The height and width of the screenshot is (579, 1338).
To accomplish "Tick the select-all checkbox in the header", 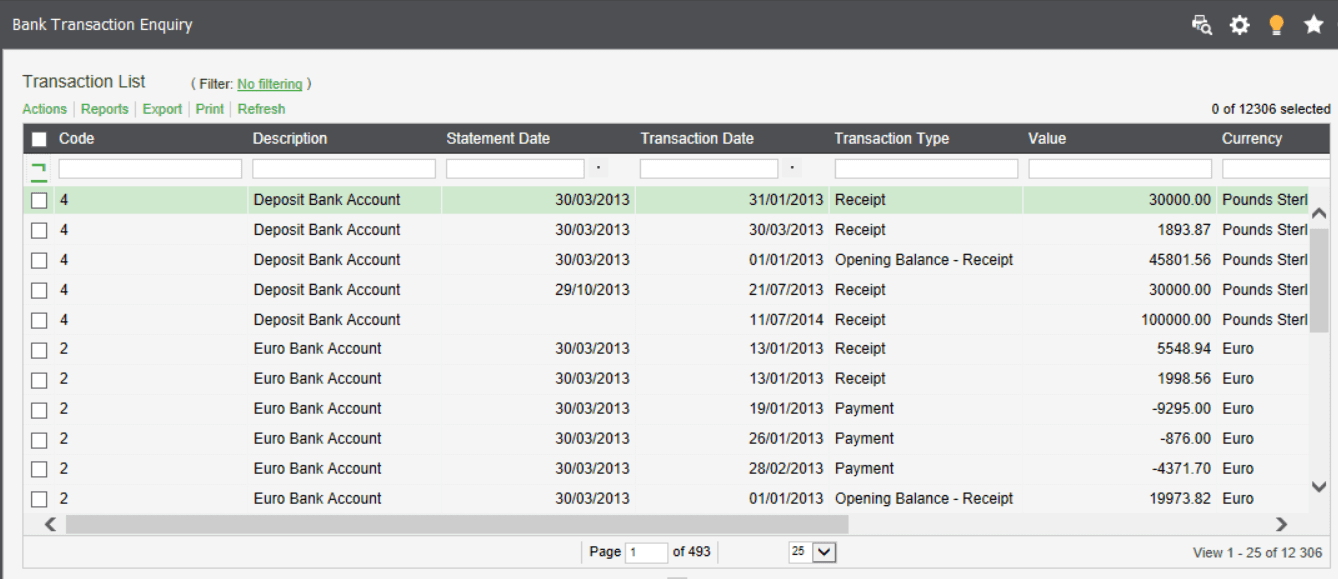I will click(39, 139).
